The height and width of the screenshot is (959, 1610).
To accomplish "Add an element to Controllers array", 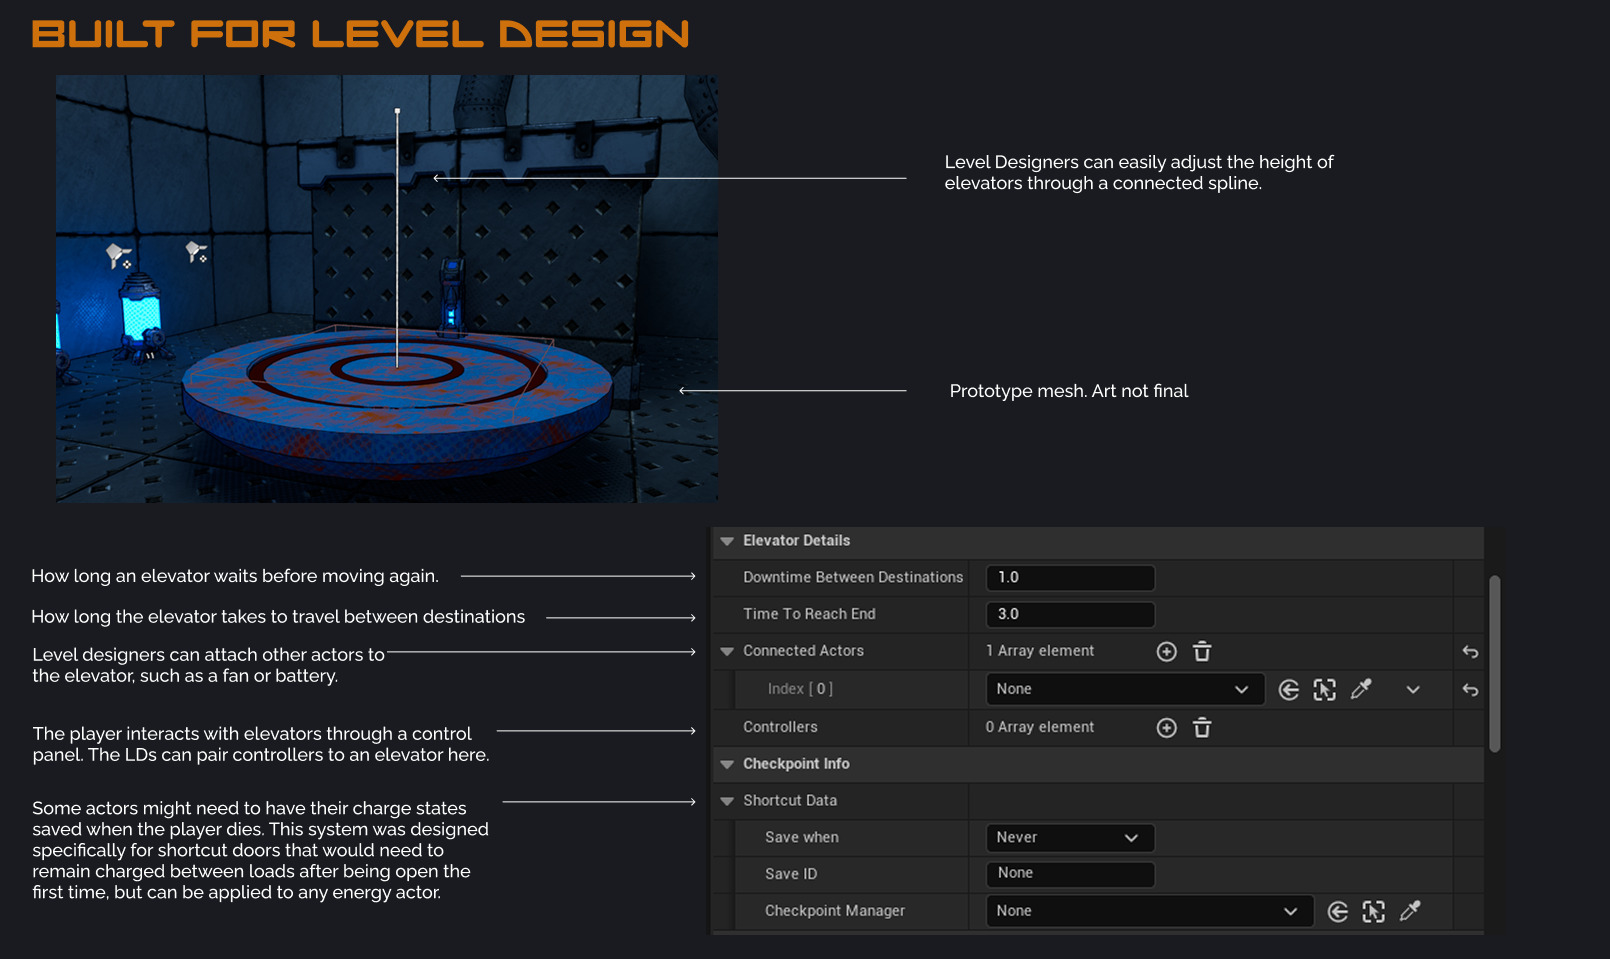I will pos(1166,728).
